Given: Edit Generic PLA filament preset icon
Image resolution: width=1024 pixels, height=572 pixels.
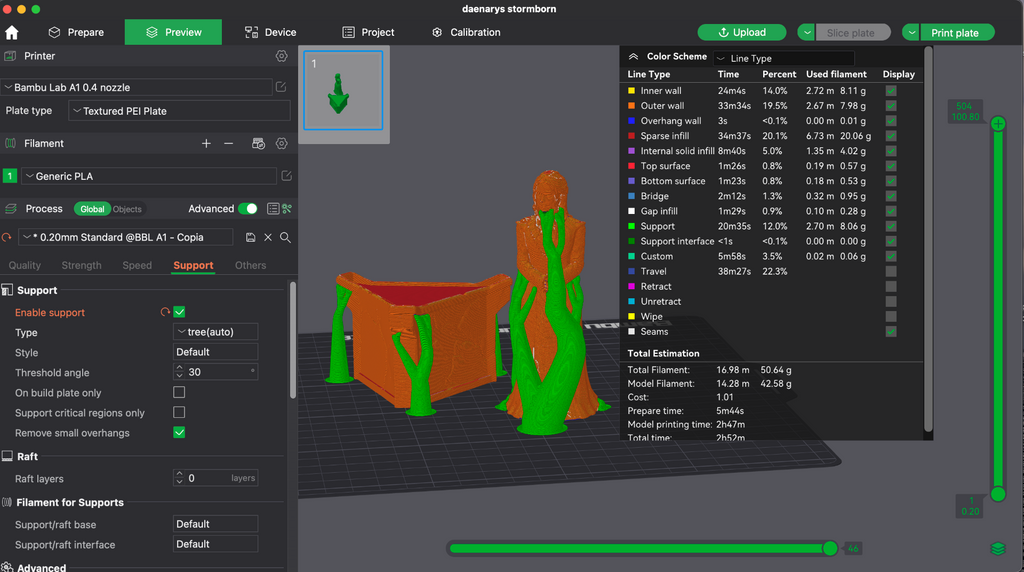Looking at the screenshot, I should [x=287, y=176].
